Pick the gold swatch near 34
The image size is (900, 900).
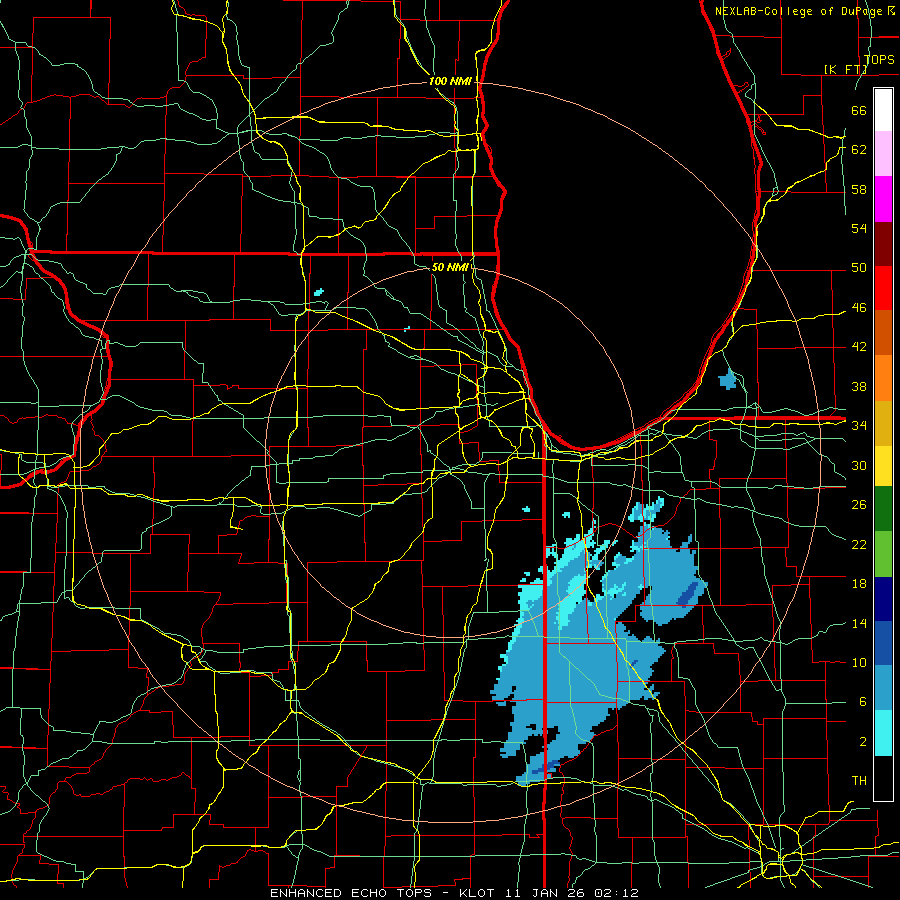click(883, 423)
